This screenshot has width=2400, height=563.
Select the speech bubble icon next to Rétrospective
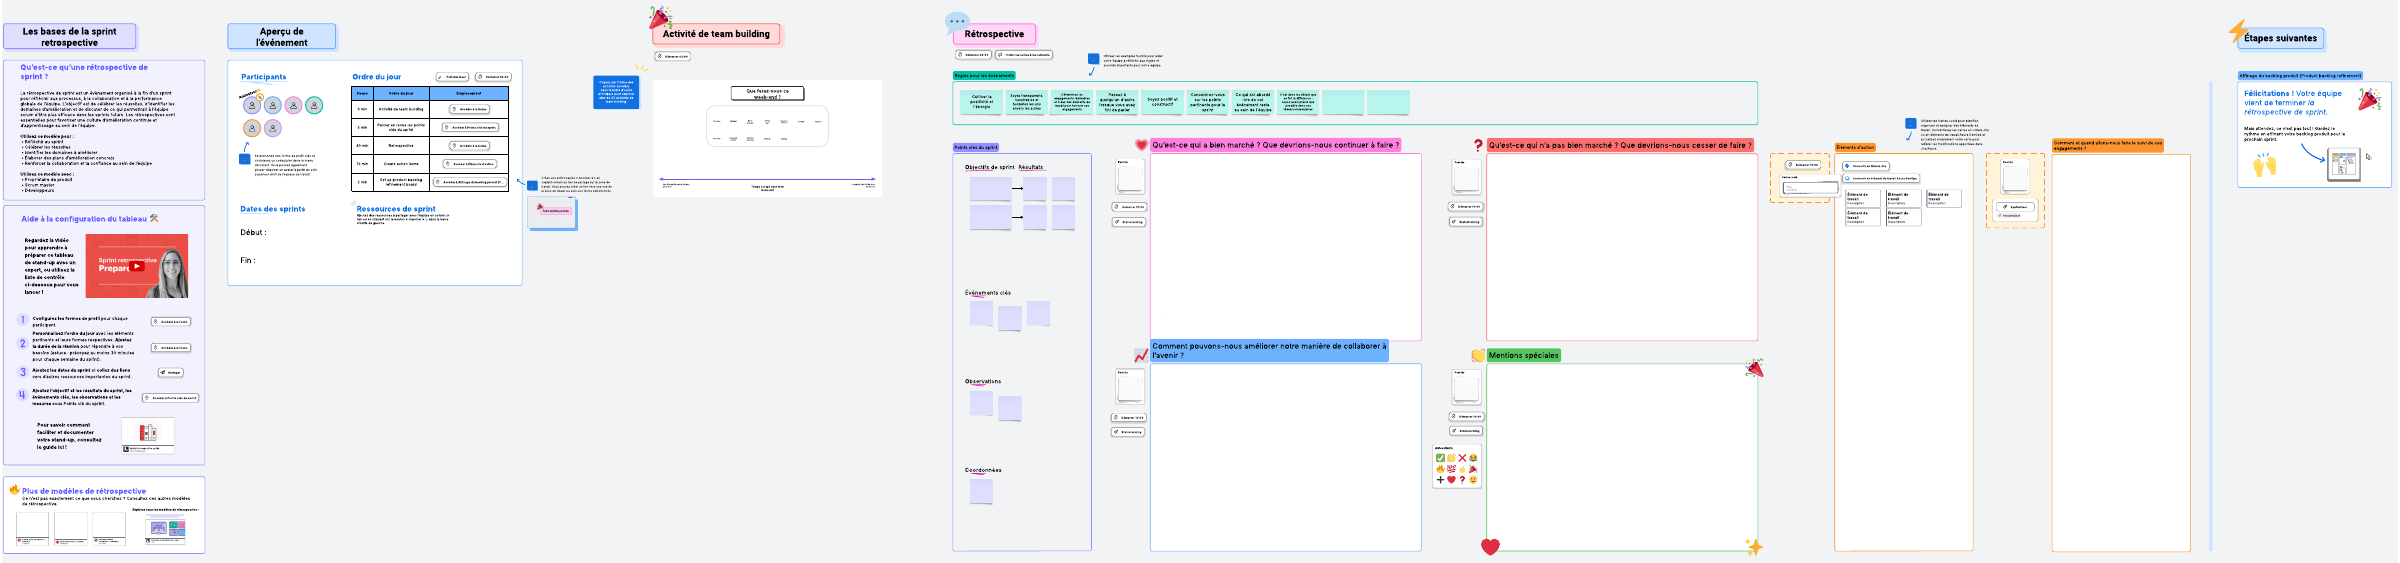pyautogui.click(x=956, y=22)
